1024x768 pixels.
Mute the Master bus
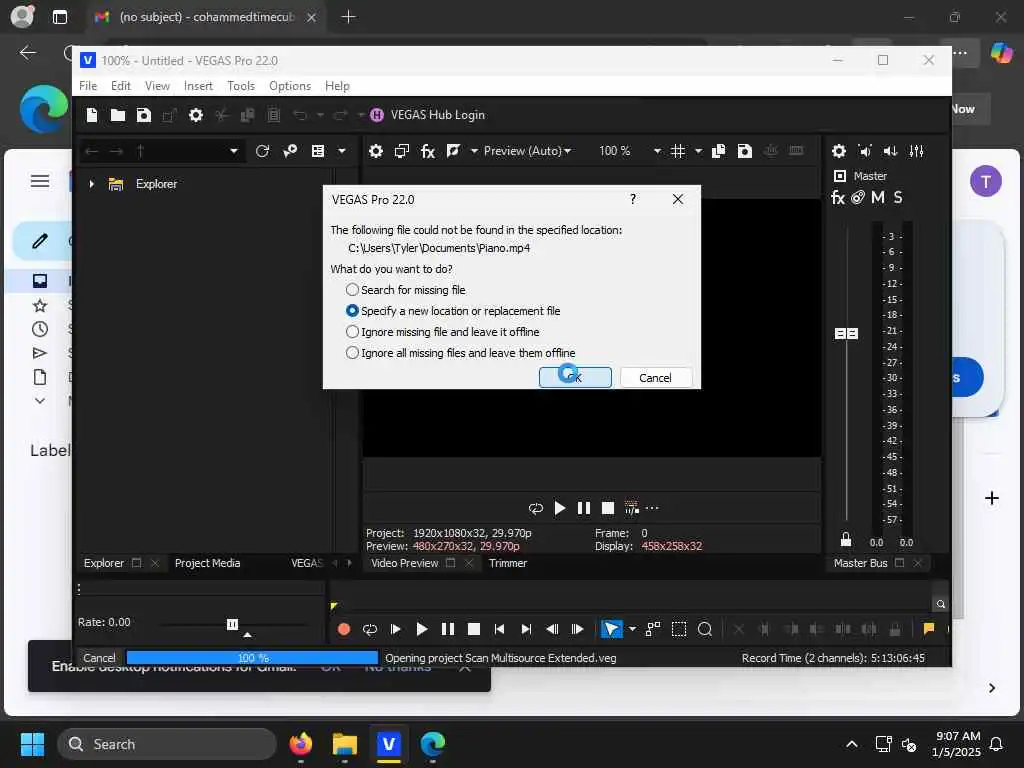click(878, 197)
